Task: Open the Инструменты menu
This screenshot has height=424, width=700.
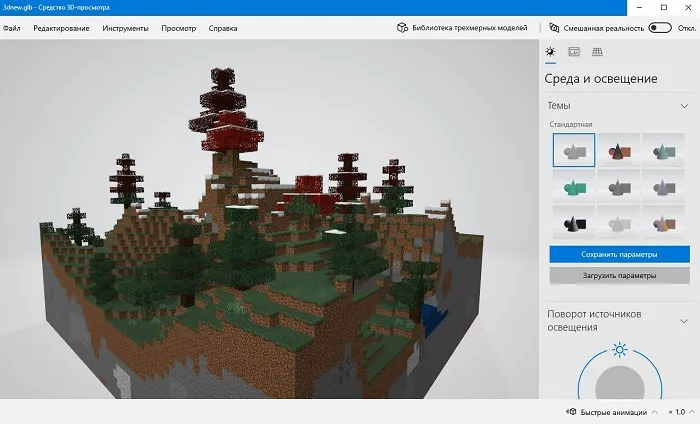Action: (x=125, y=28)
